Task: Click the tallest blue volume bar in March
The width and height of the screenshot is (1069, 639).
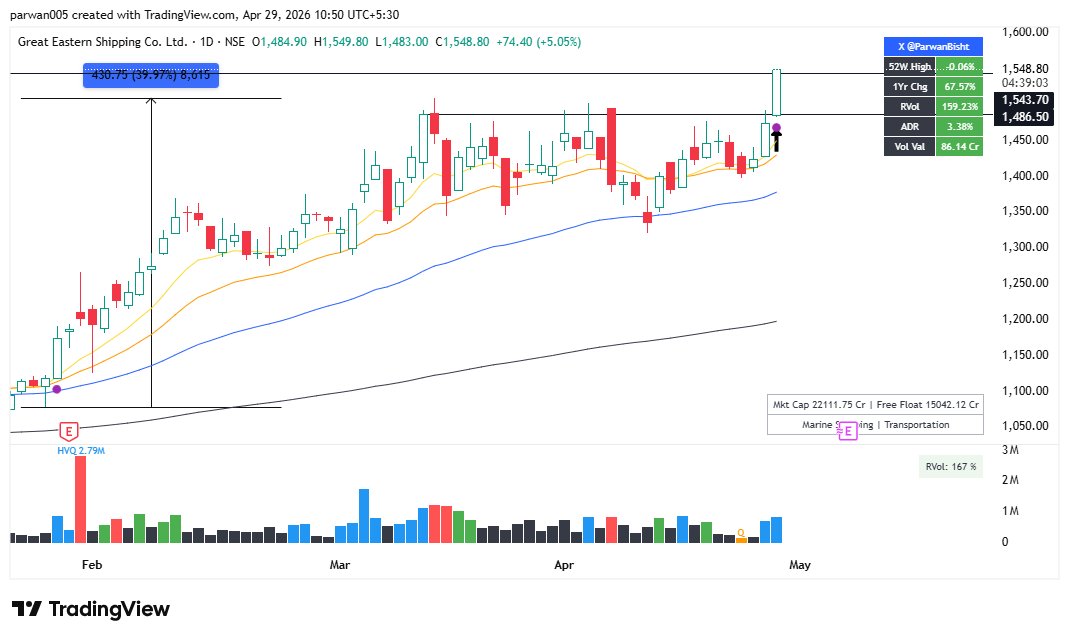Action: 364,516
